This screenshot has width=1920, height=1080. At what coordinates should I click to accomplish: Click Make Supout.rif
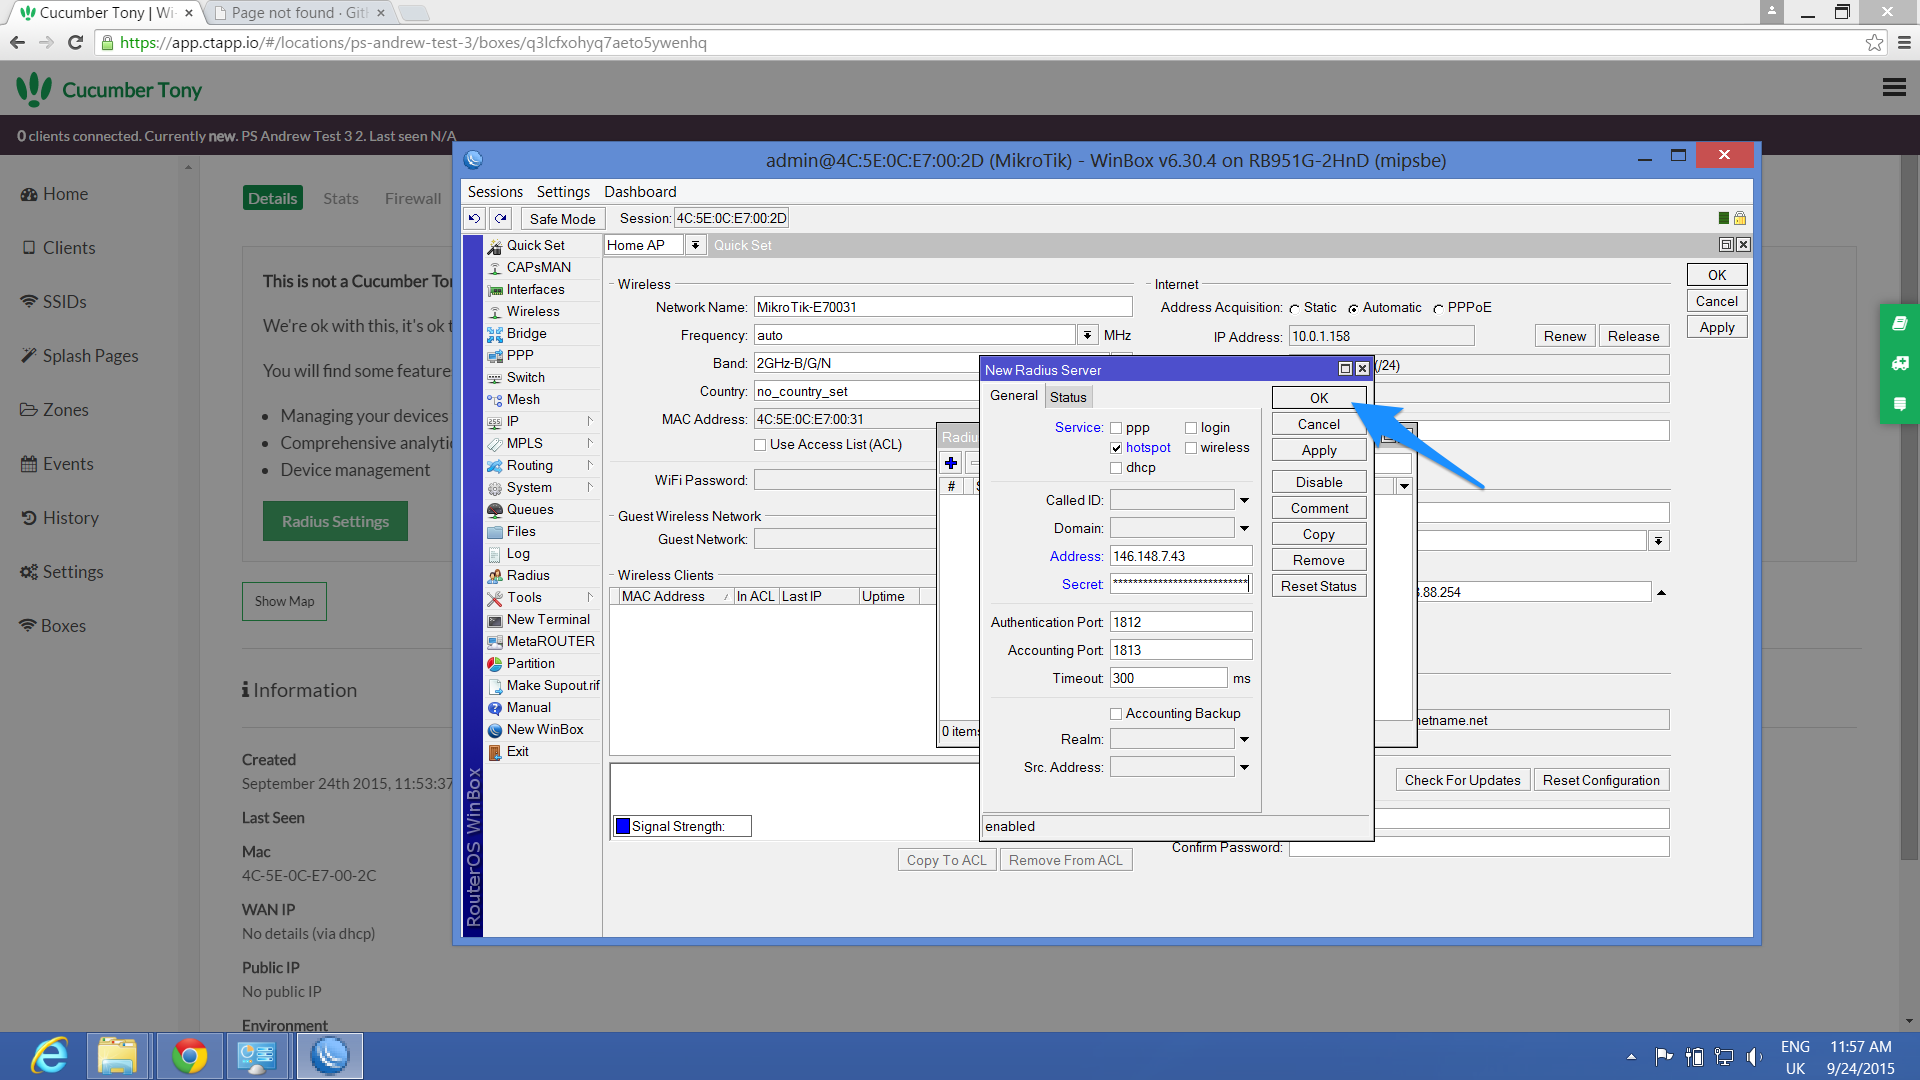point(552,685)
